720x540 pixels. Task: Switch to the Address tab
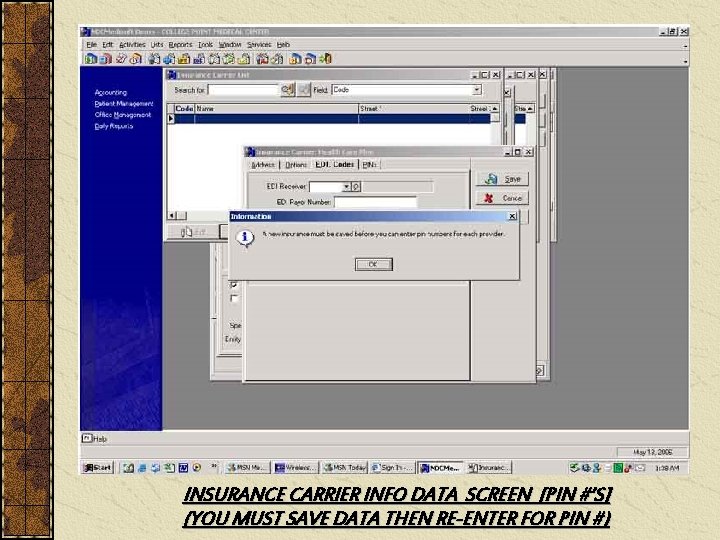click(x=263, y=165)
